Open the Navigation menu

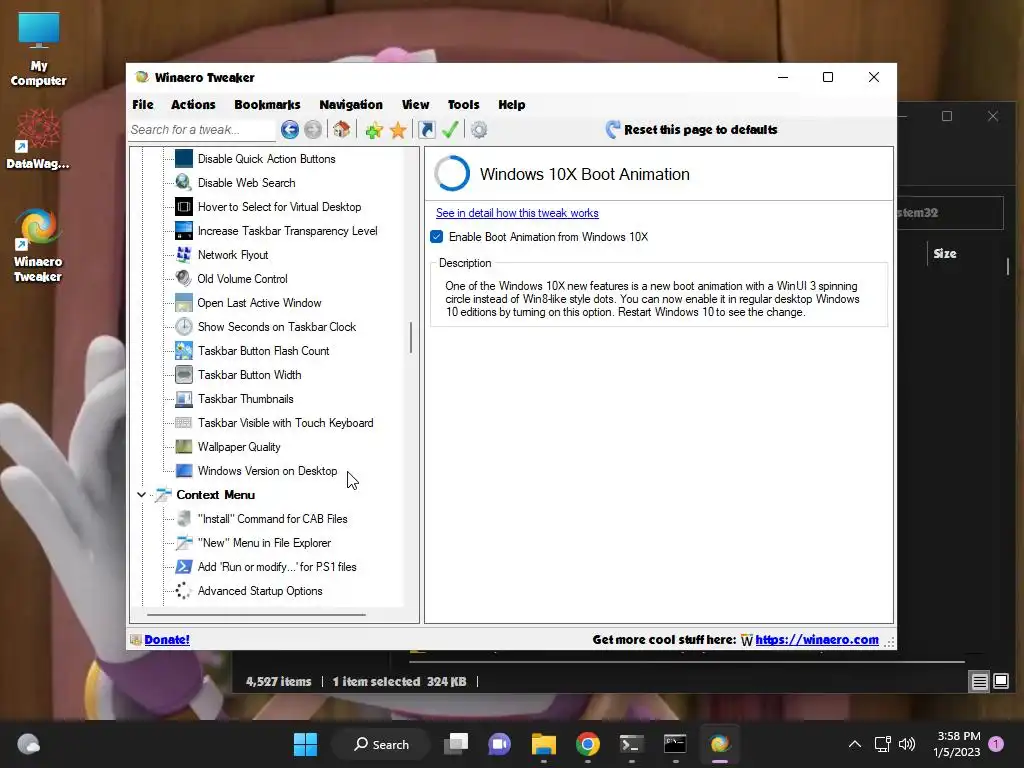[351, 104]
